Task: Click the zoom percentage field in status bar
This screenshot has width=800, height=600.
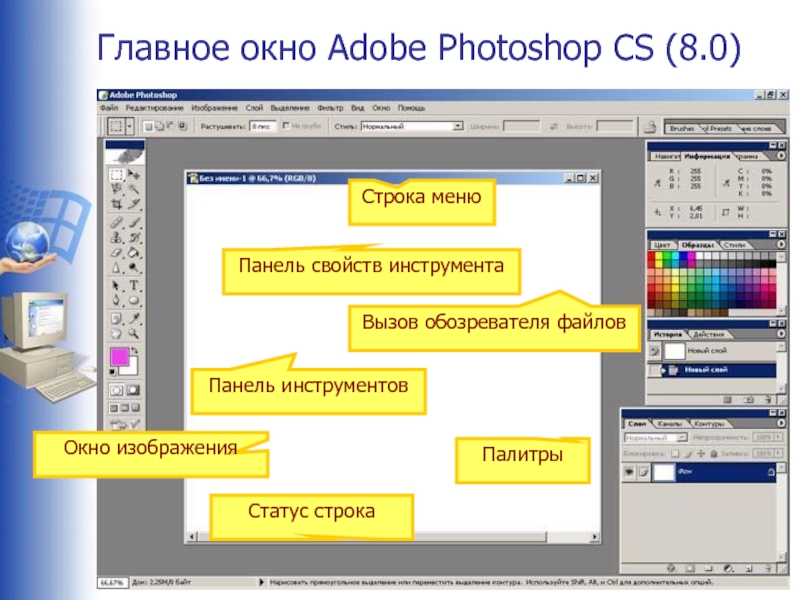Action: click(112, 583)
